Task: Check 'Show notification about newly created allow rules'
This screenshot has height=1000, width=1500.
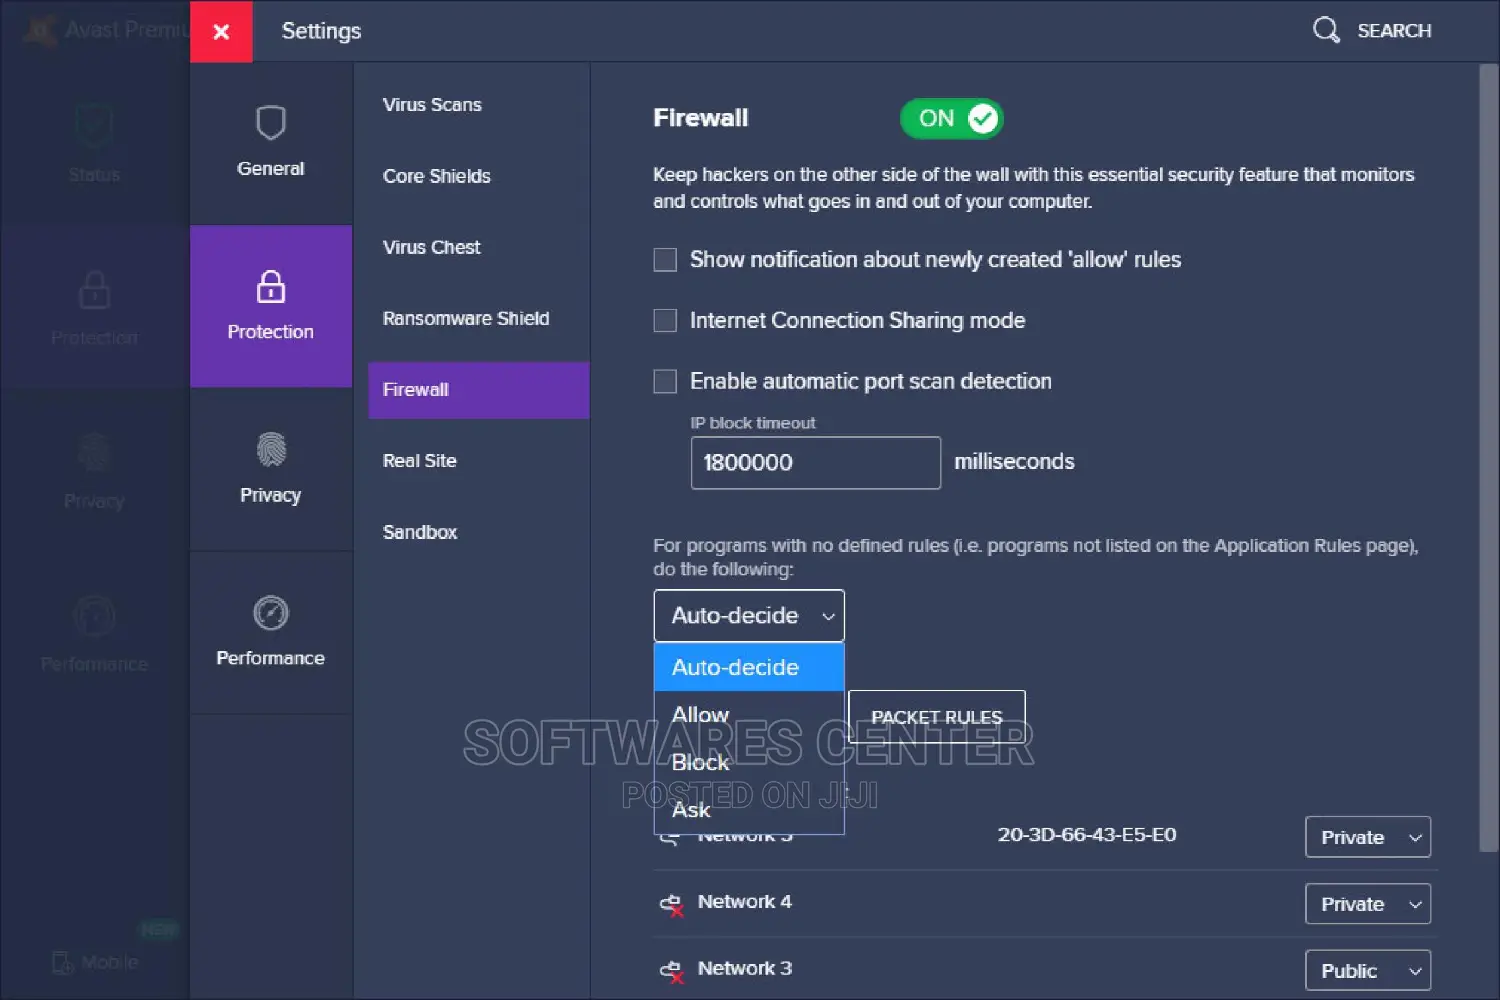Action: point(665,260)
